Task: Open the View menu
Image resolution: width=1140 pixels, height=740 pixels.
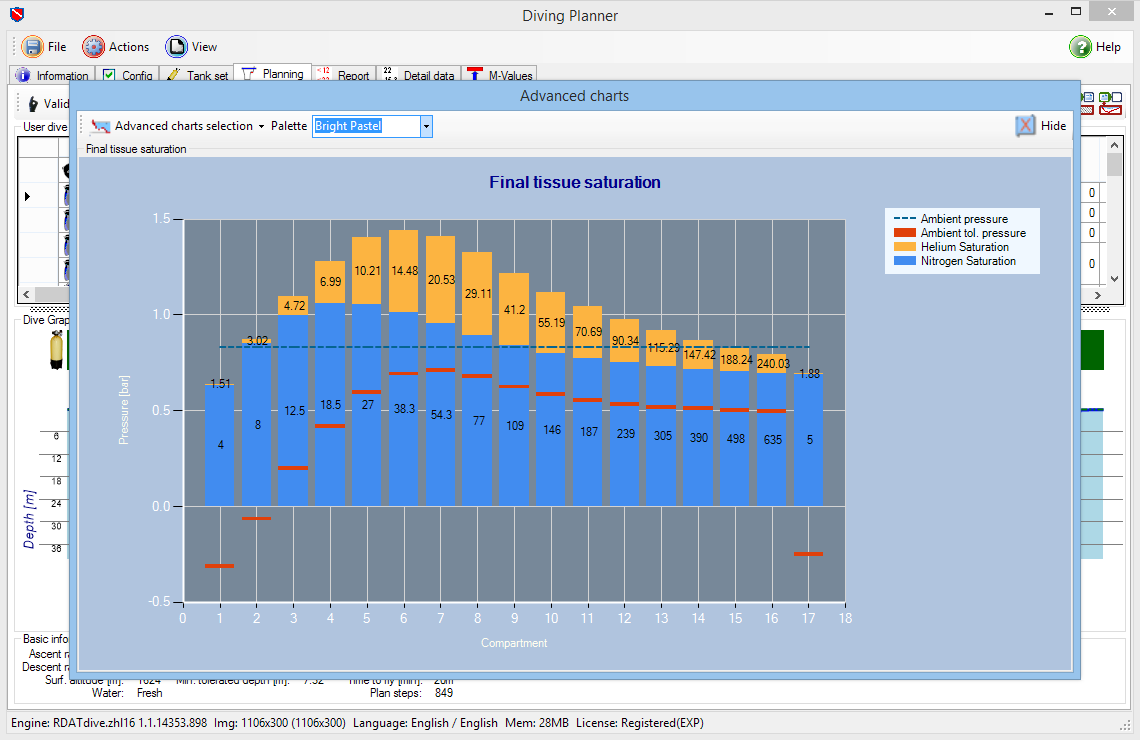Action: 177,47
